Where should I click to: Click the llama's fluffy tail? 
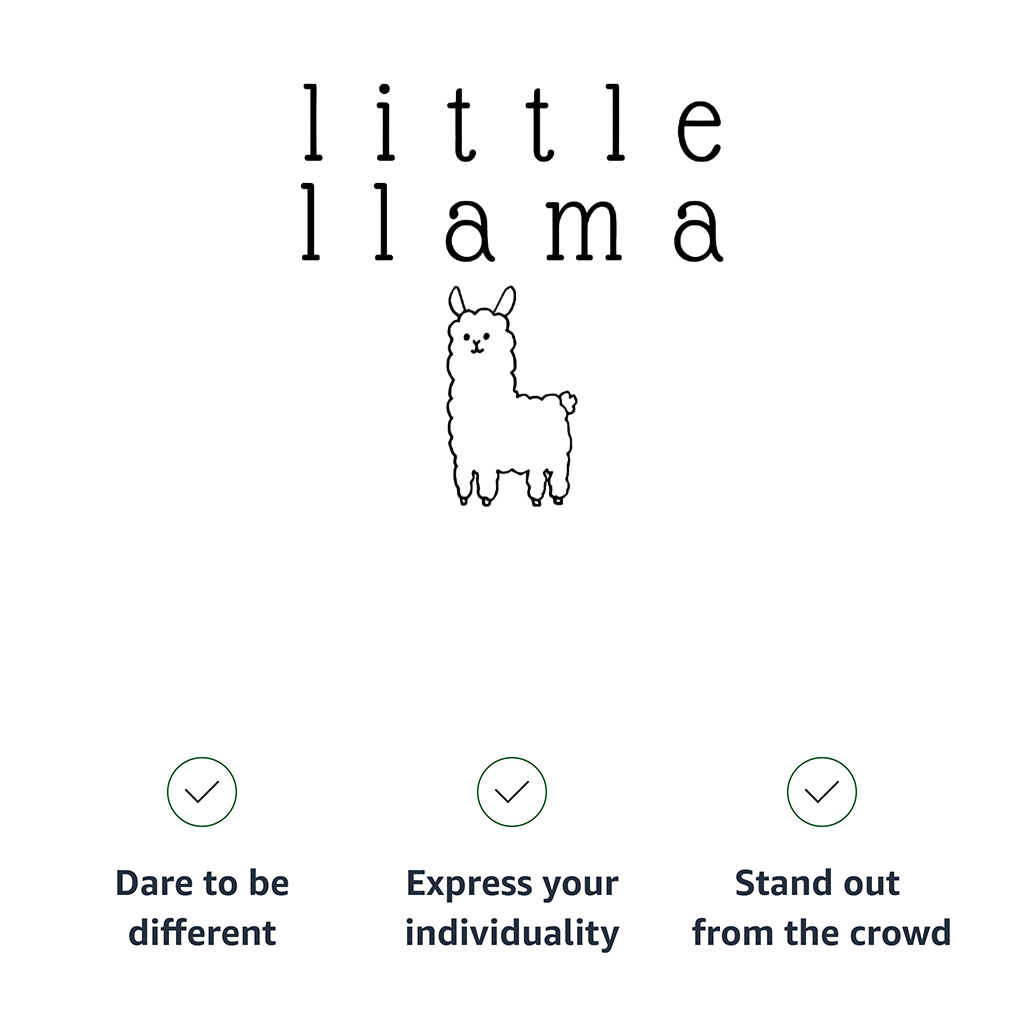click(x=567, y=403)
